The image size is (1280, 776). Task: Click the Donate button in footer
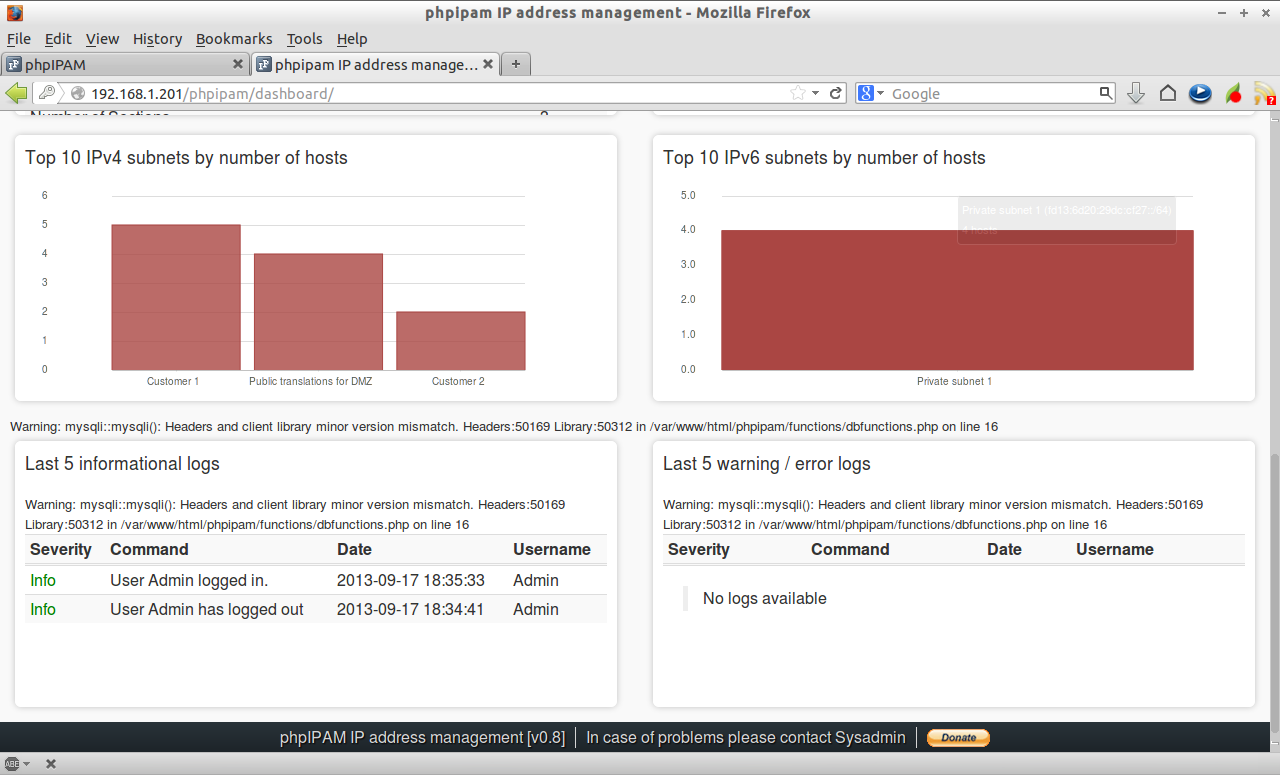coord(958,737)
